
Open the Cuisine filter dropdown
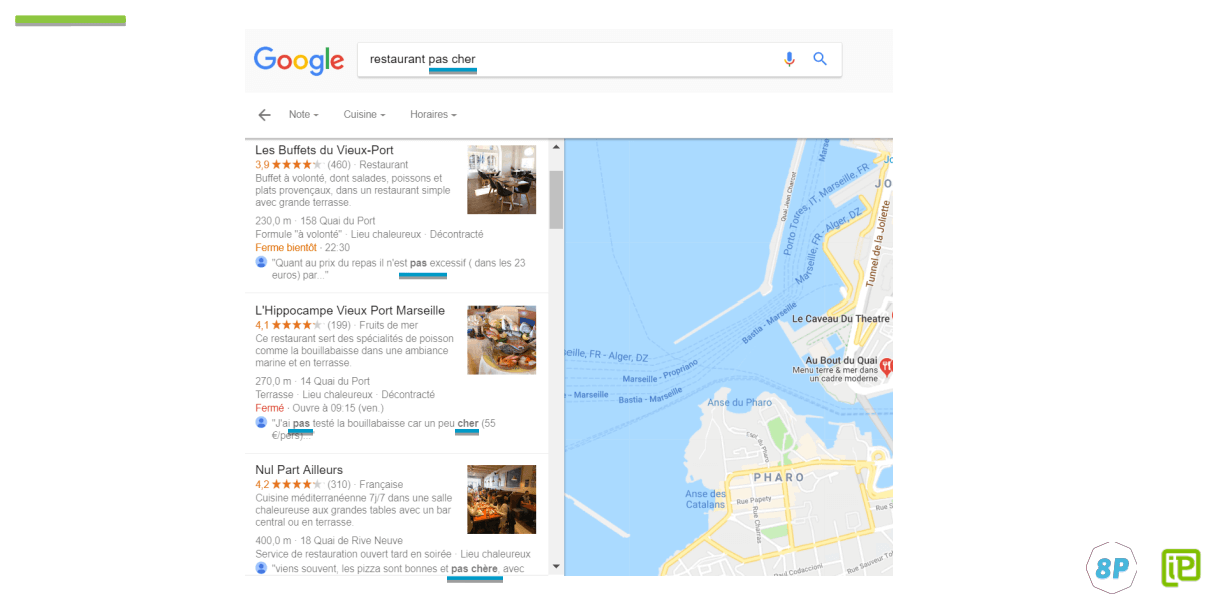[364, 115]
